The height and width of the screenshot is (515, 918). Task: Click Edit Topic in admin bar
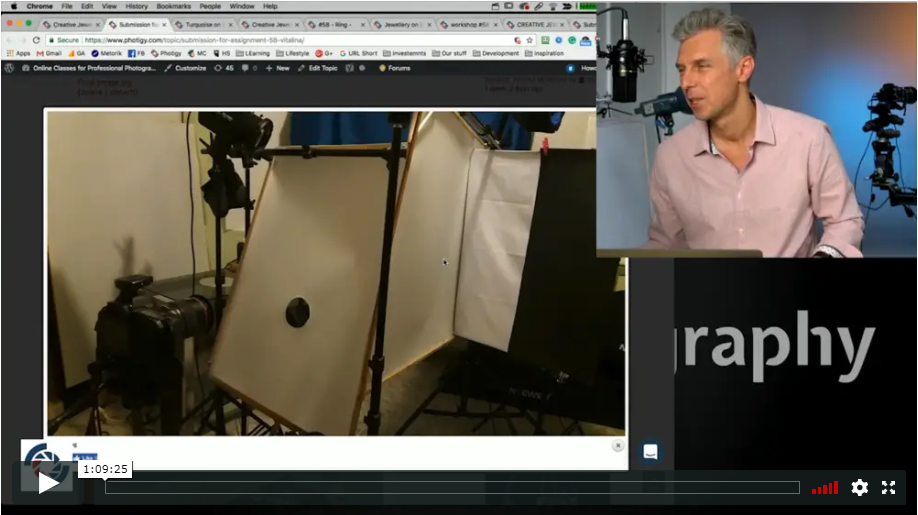[x=317, y=68]
